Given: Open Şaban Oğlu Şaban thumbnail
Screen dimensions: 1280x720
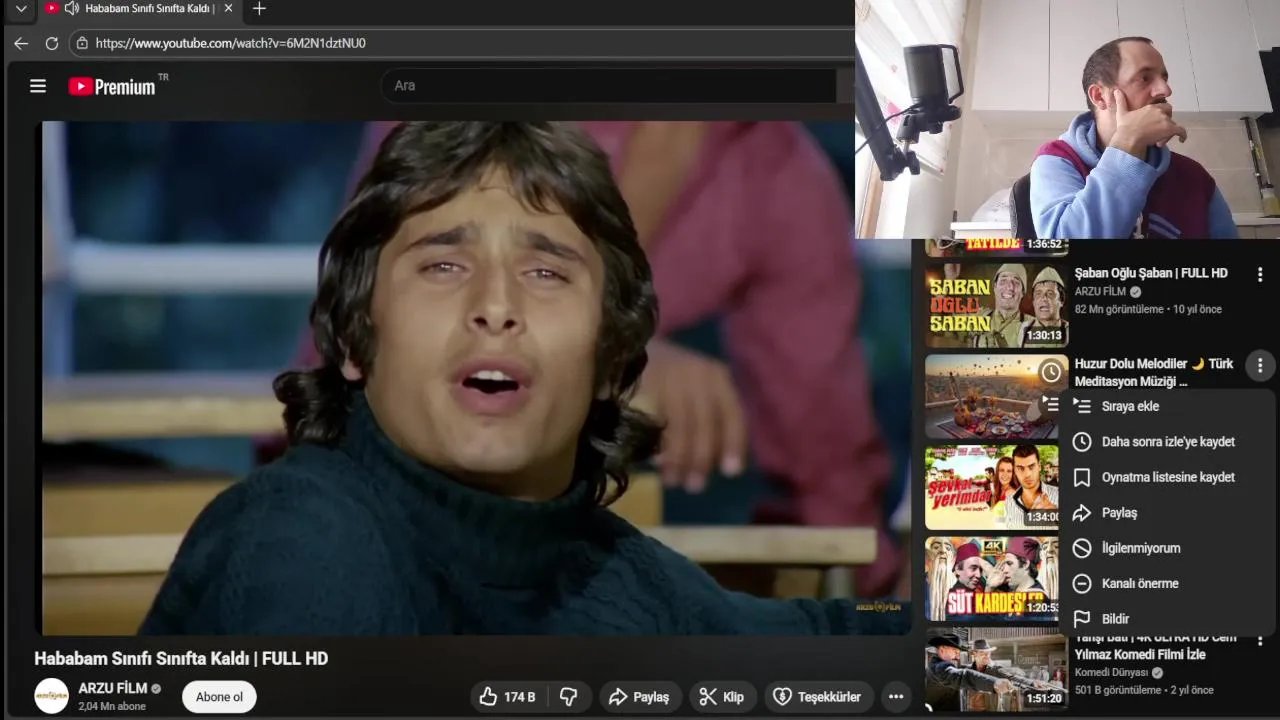Looking at the screenshot, I should tap(996, 305).
